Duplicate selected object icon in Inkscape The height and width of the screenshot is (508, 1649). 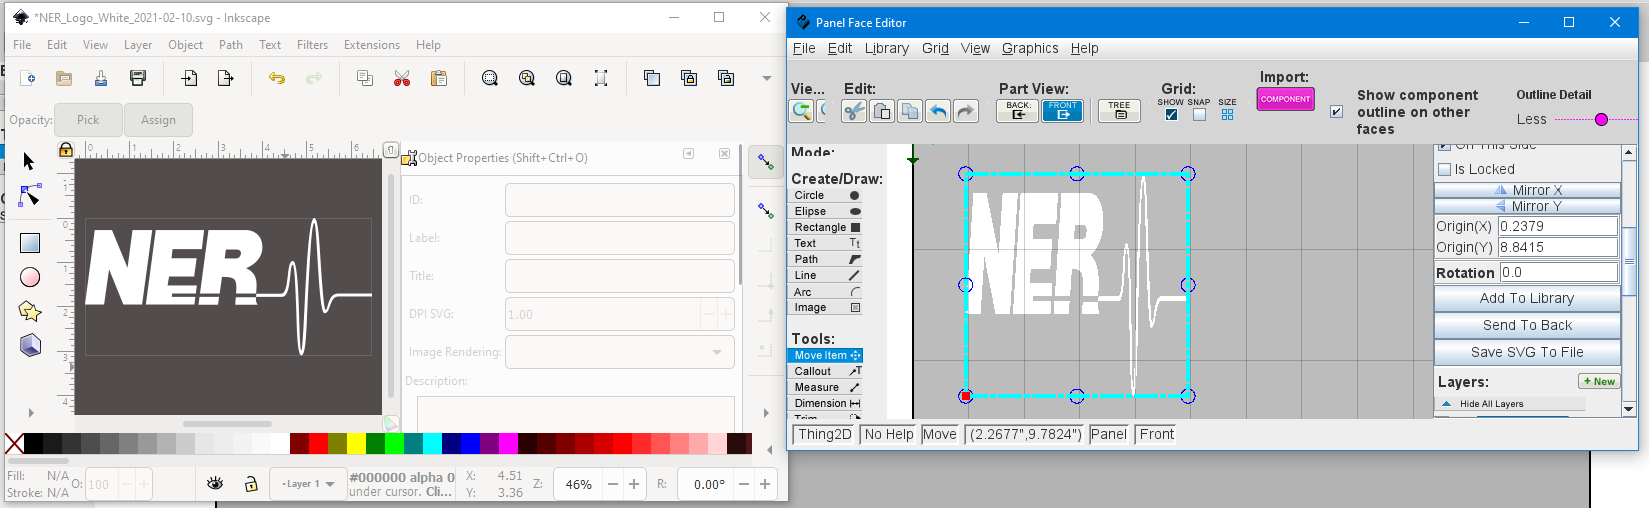(x=652, y=79)
